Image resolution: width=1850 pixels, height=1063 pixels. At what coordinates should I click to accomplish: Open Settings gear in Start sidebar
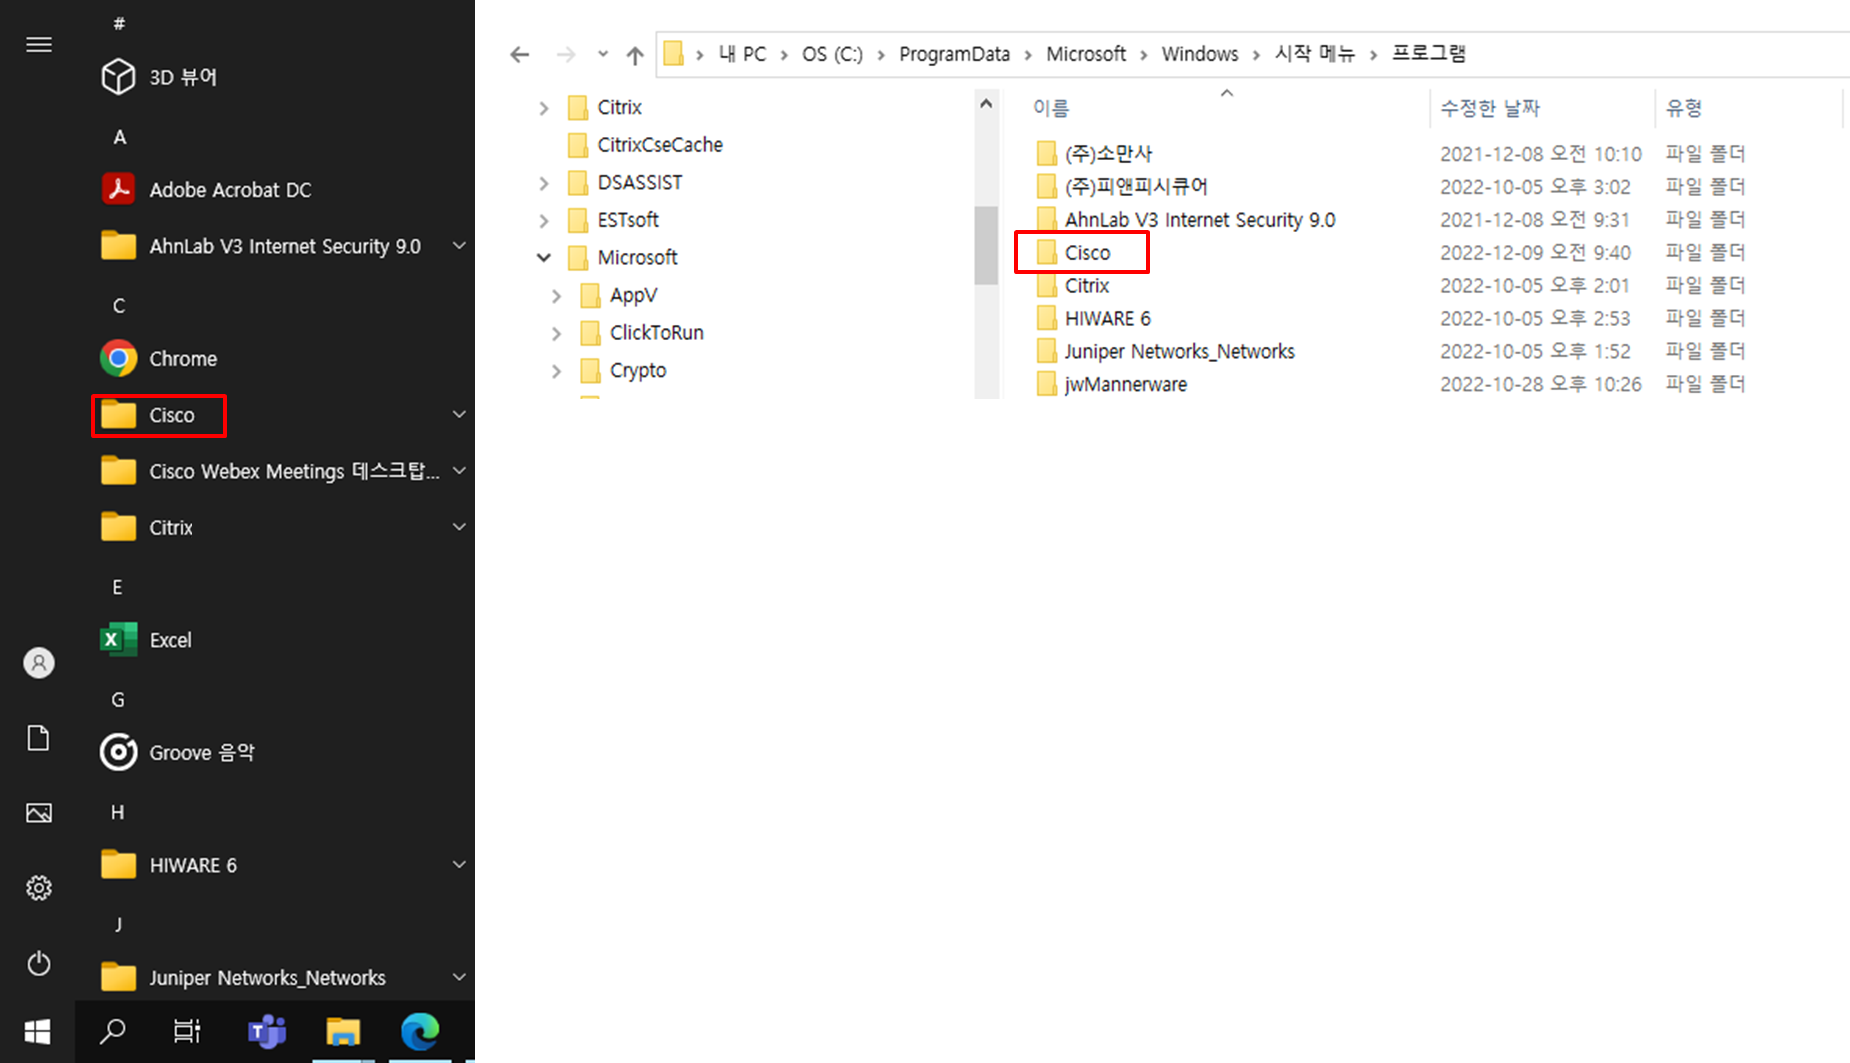39,888
